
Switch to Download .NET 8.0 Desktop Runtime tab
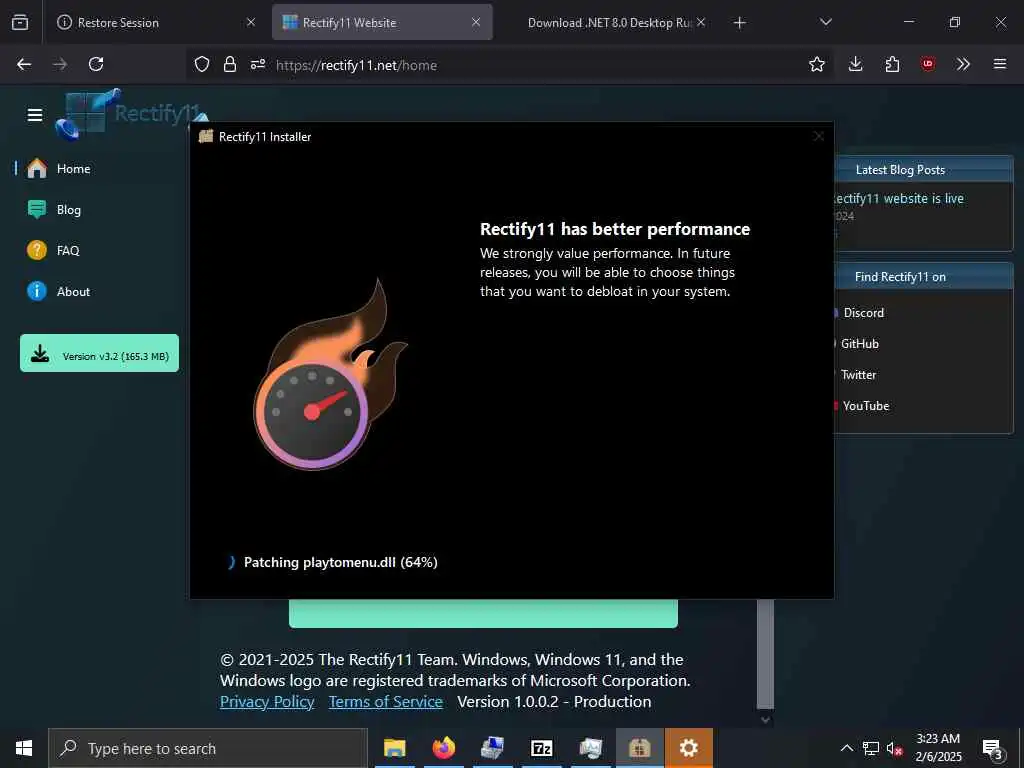(x=607, y=22)
